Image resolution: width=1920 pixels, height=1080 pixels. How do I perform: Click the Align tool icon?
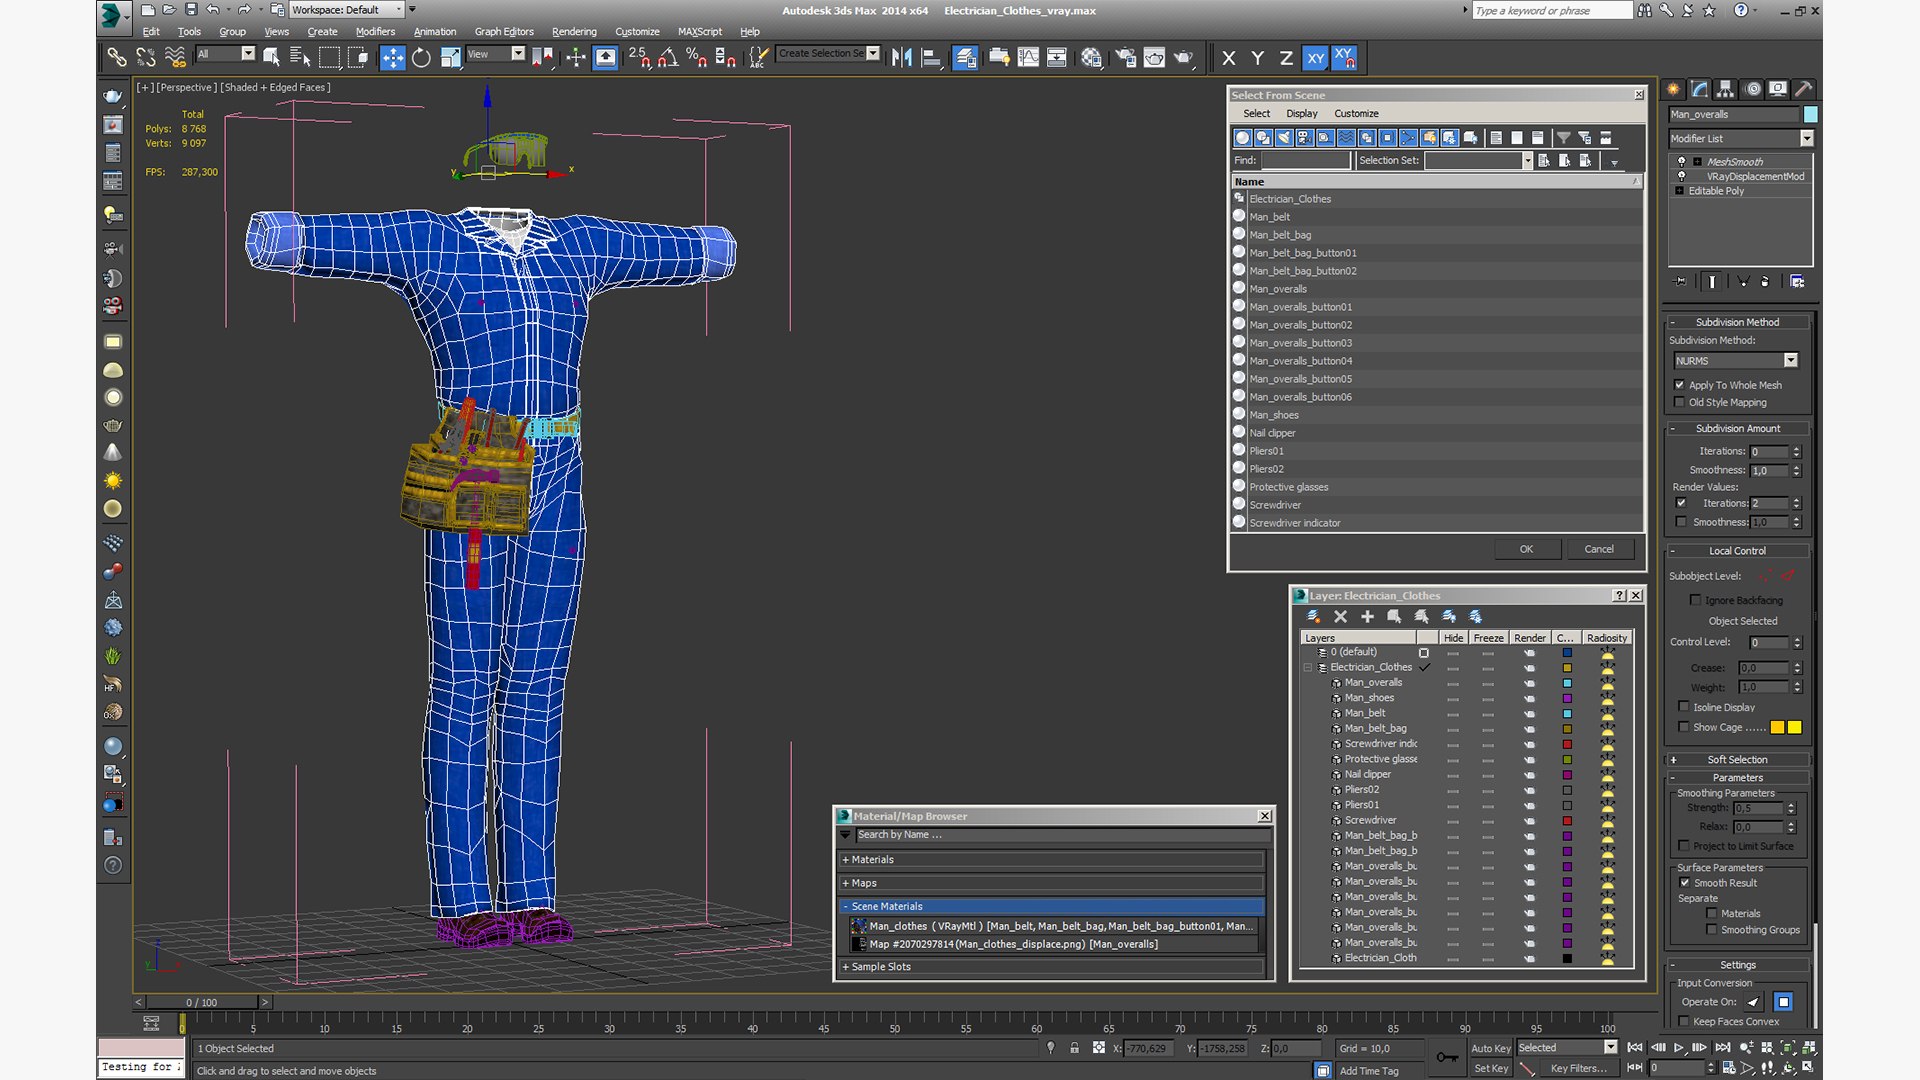(931, 58)
